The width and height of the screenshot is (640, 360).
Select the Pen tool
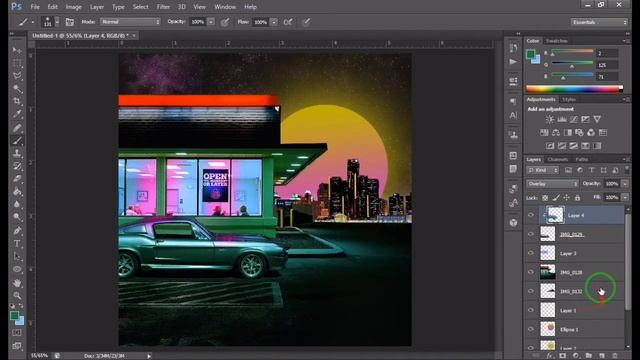click(17, 231)
